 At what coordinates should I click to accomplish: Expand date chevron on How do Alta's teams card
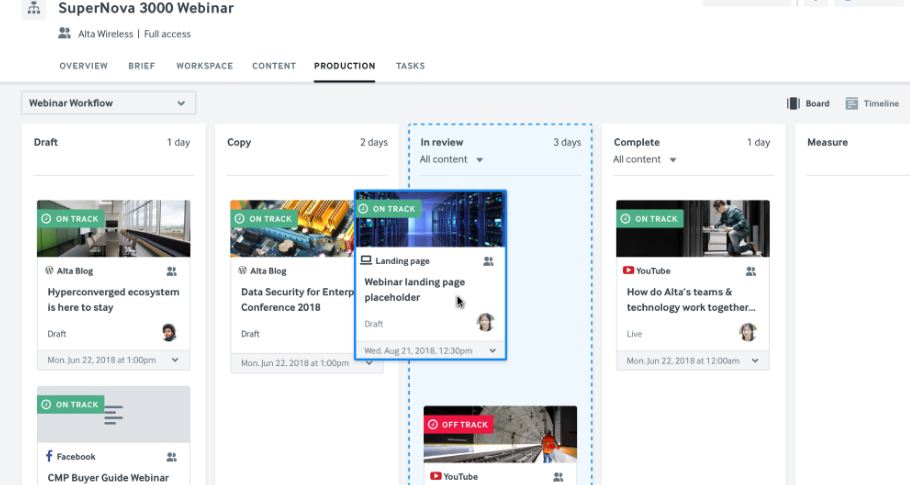tap(754, 361)
